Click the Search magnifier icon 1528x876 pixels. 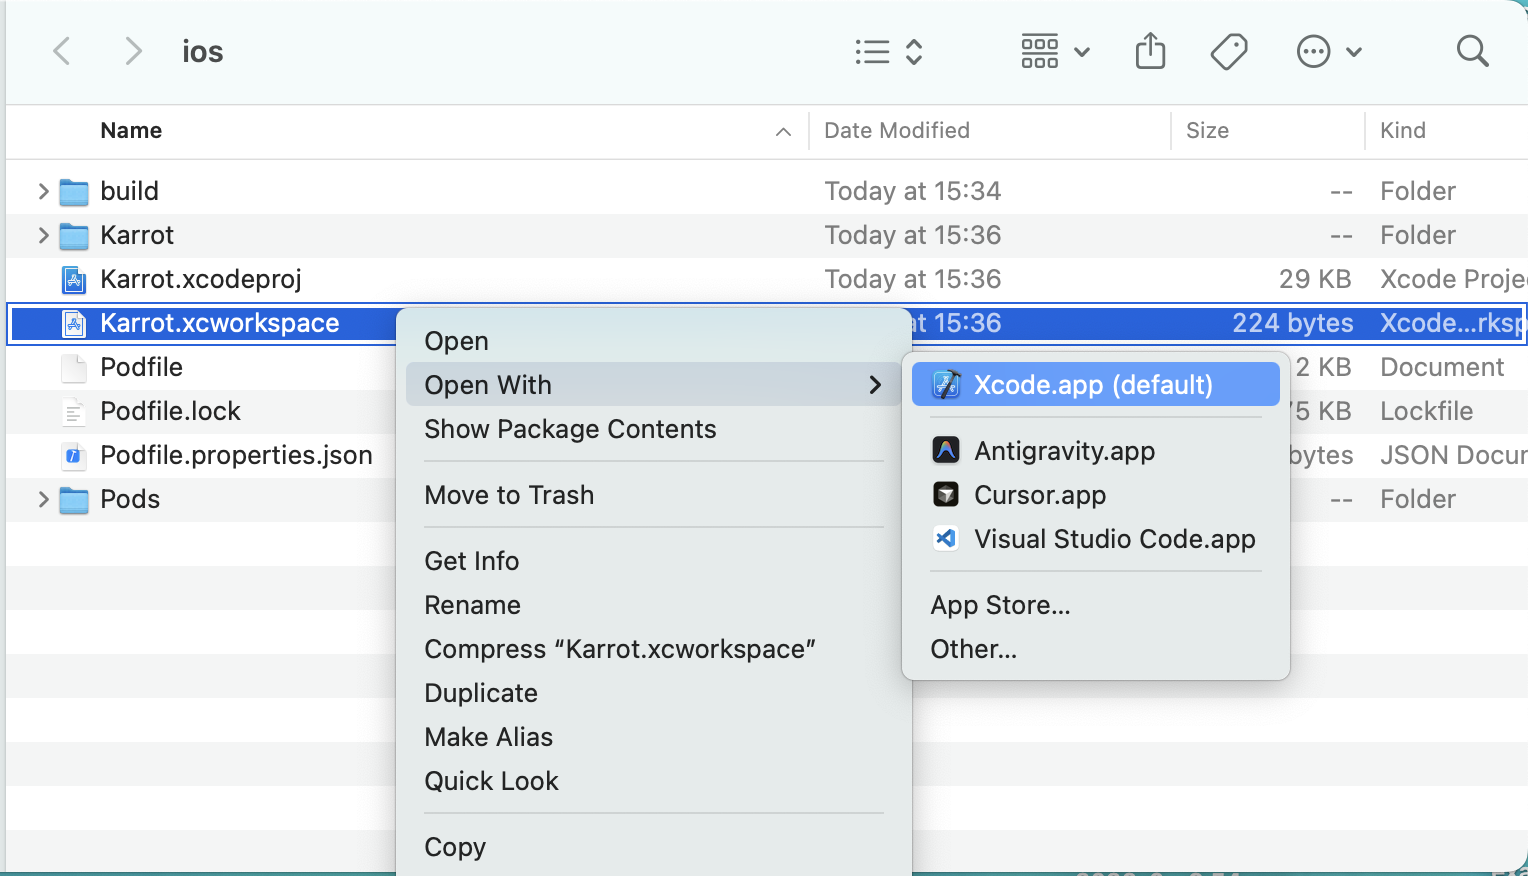[1472, 51]
